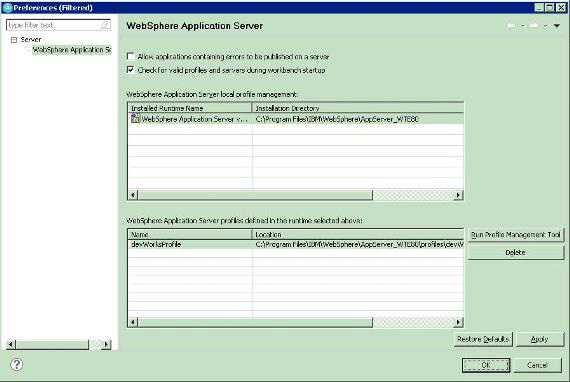Focus the type filter text field

click(x=58, y=25)
